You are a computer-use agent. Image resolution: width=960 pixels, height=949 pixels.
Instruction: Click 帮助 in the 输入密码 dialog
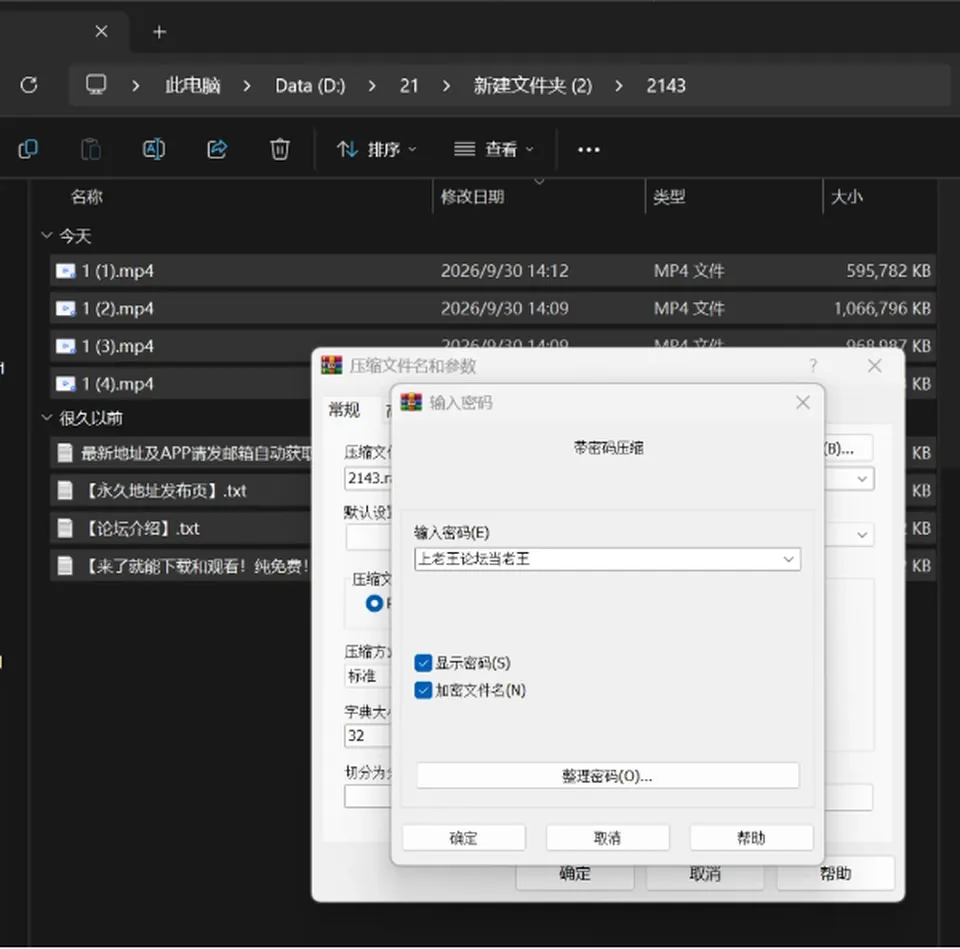pyautogui.click(x=751, y=838)
